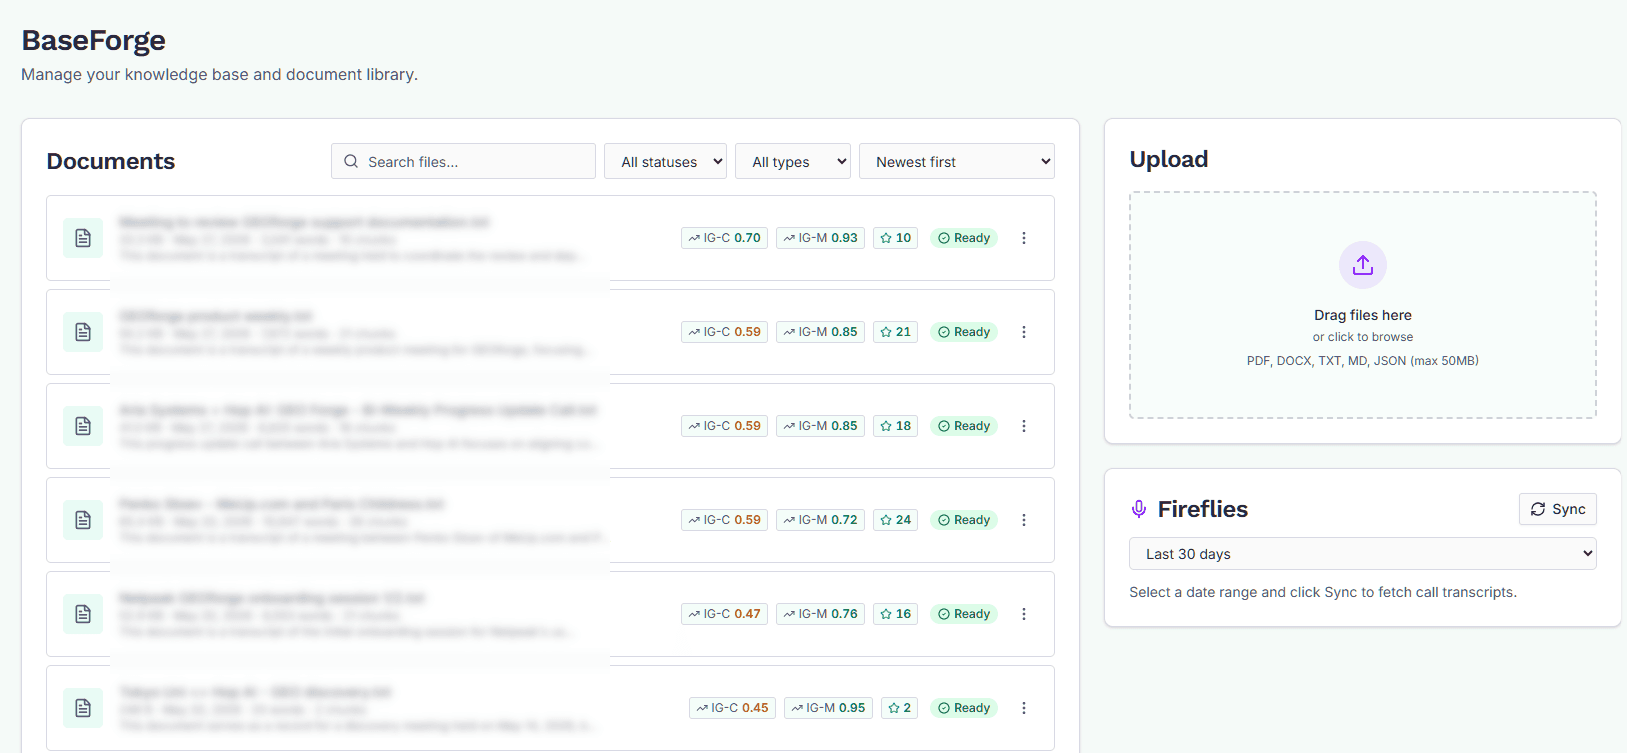The width and height of the screenshot is (1627, 753).
Task: Click the star rating badge showing 2
Action: coord(899,708)
